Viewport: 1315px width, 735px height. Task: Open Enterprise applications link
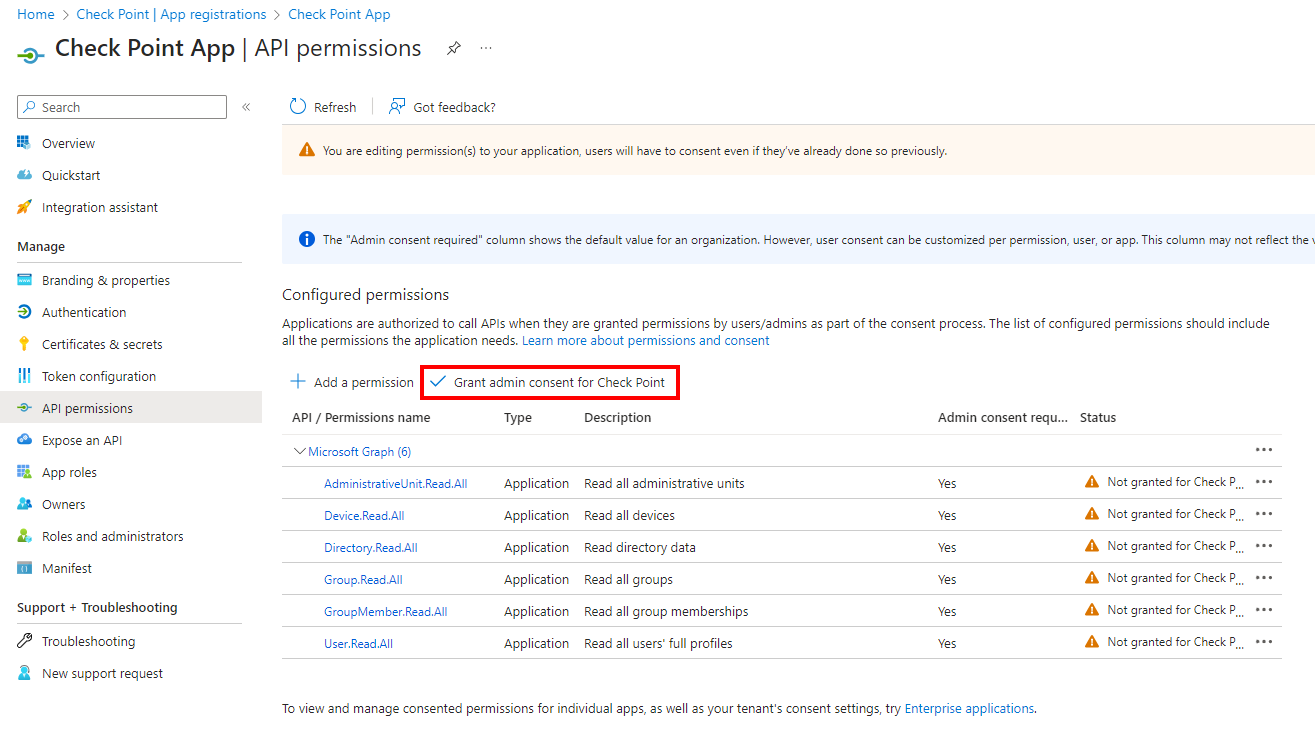click(968, 708)
